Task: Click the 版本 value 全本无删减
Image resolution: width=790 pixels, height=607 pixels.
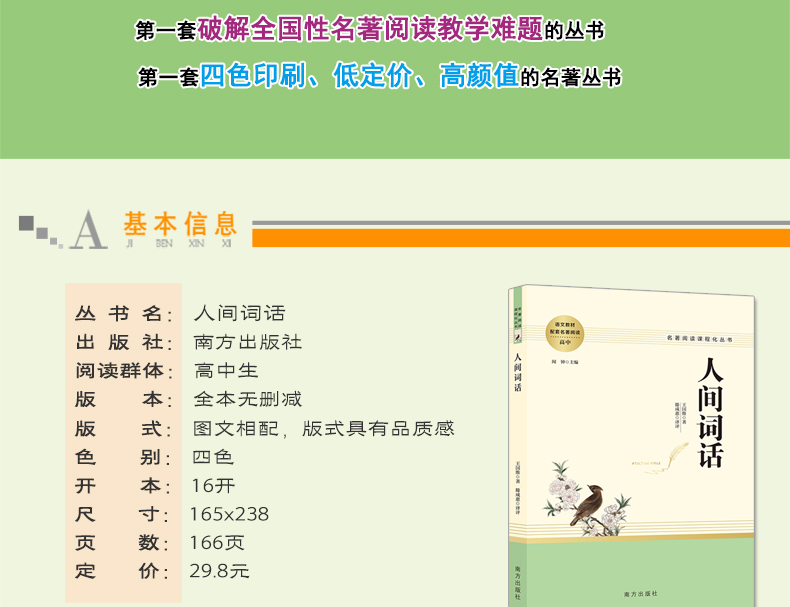Action: click(x=247, y=399)
